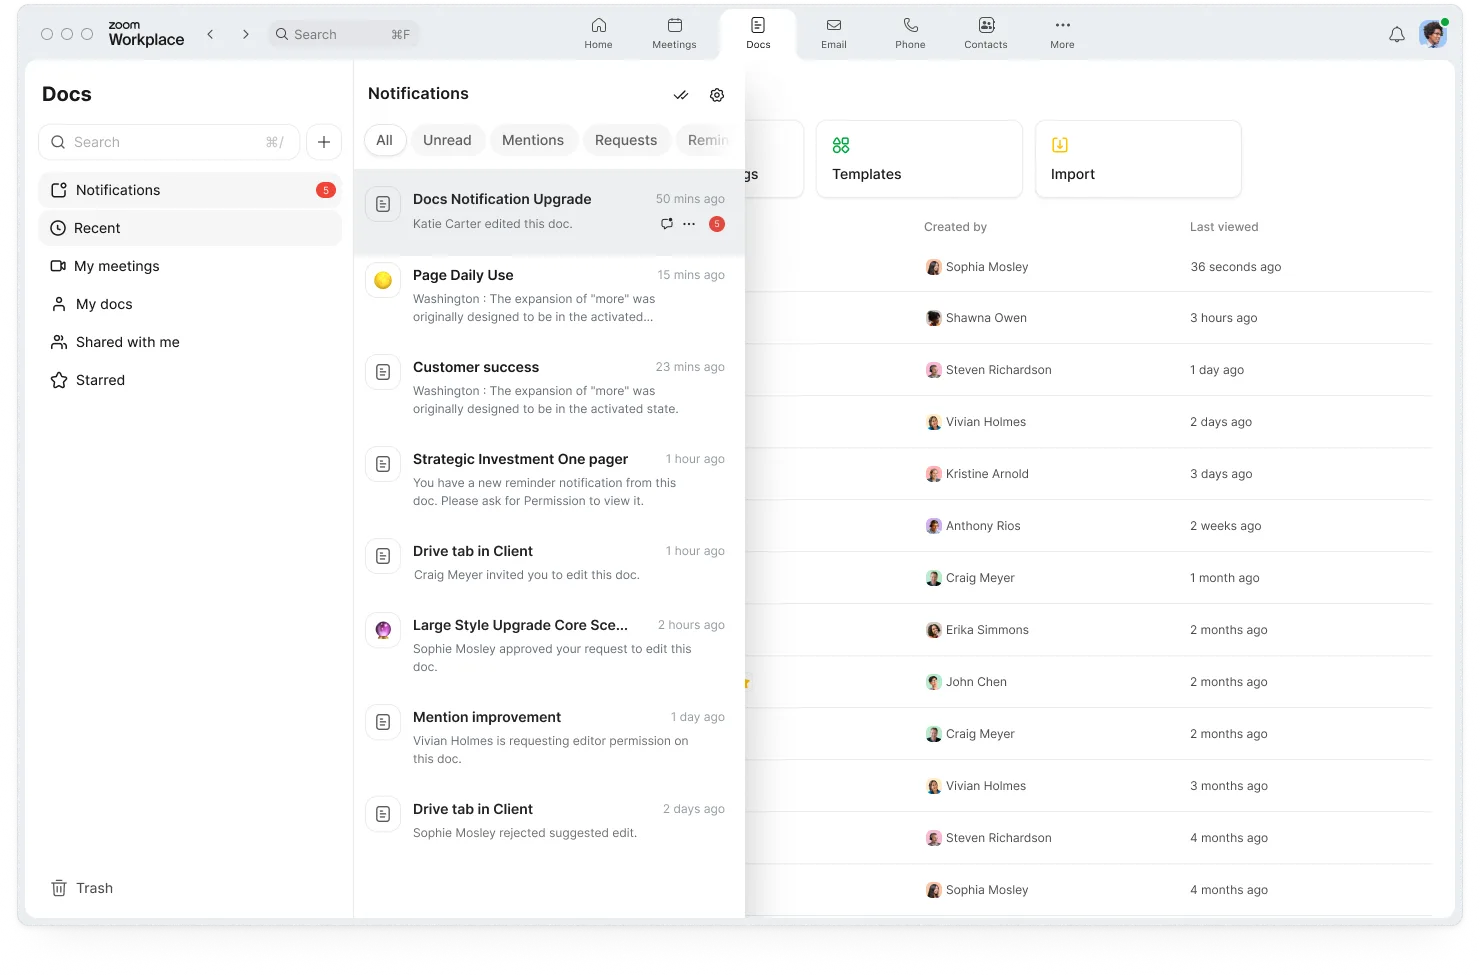Viewport: 1480px width, 975px height.
Task: Filter notifications by Unread
Action: pos(447,140)
